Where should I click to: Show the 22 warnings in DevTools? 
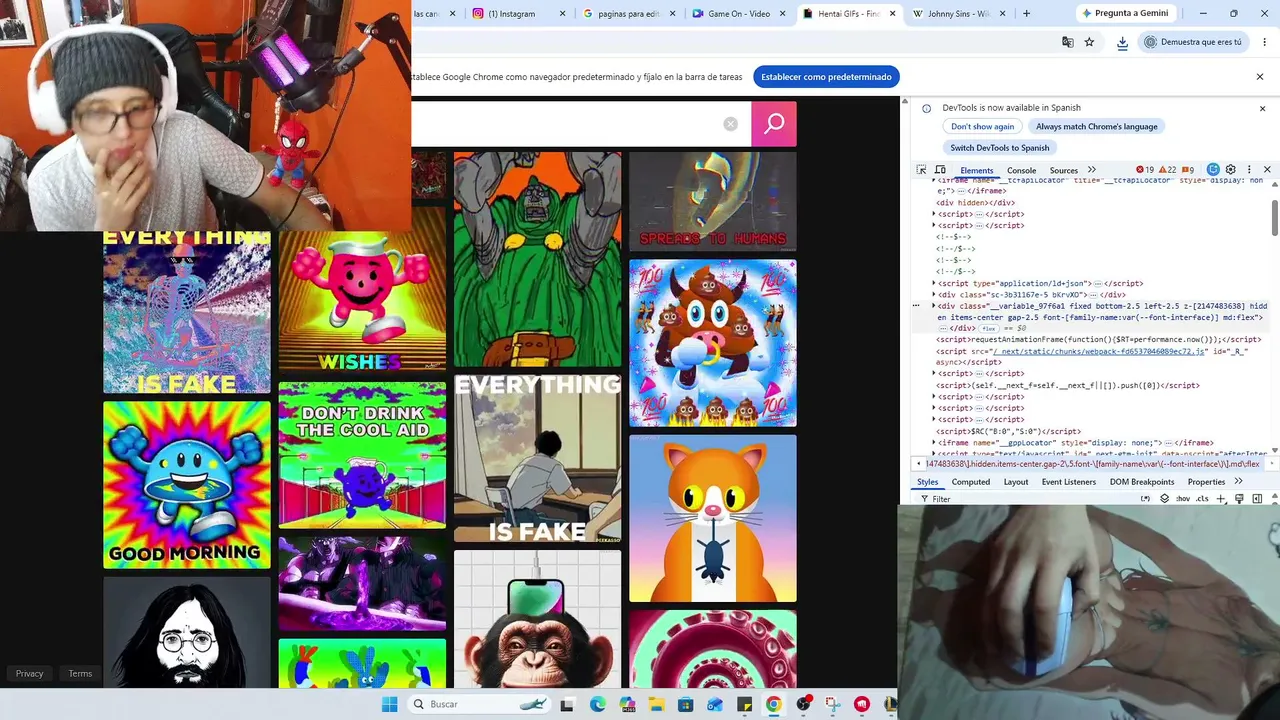[x=1167, y=170]
